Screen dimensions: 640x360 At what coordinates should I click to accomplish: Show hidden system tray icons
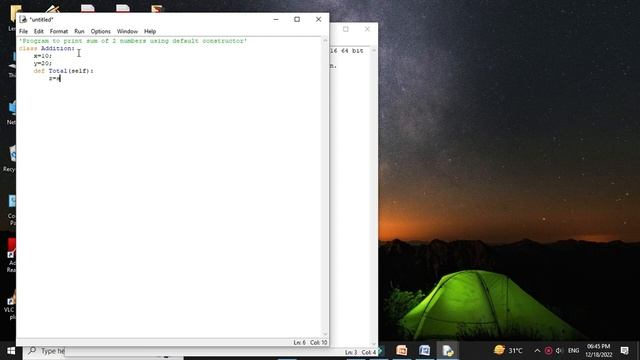(x=537, y=351)
